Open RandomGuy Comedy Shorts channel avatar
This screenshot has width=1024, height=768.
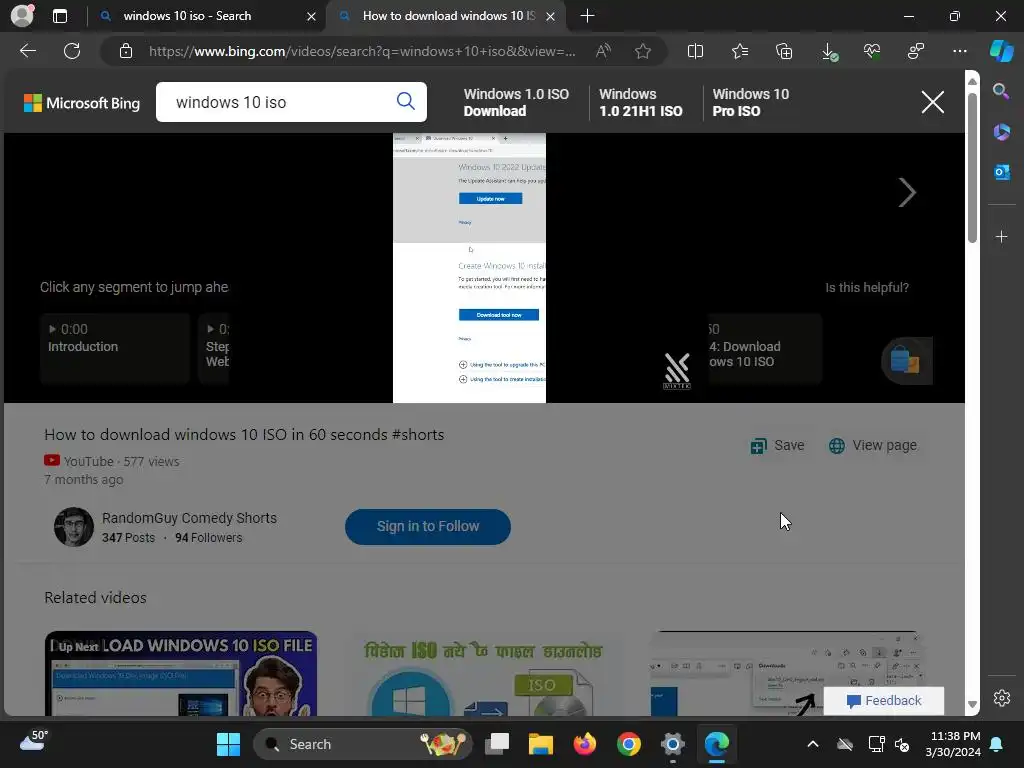74,526
